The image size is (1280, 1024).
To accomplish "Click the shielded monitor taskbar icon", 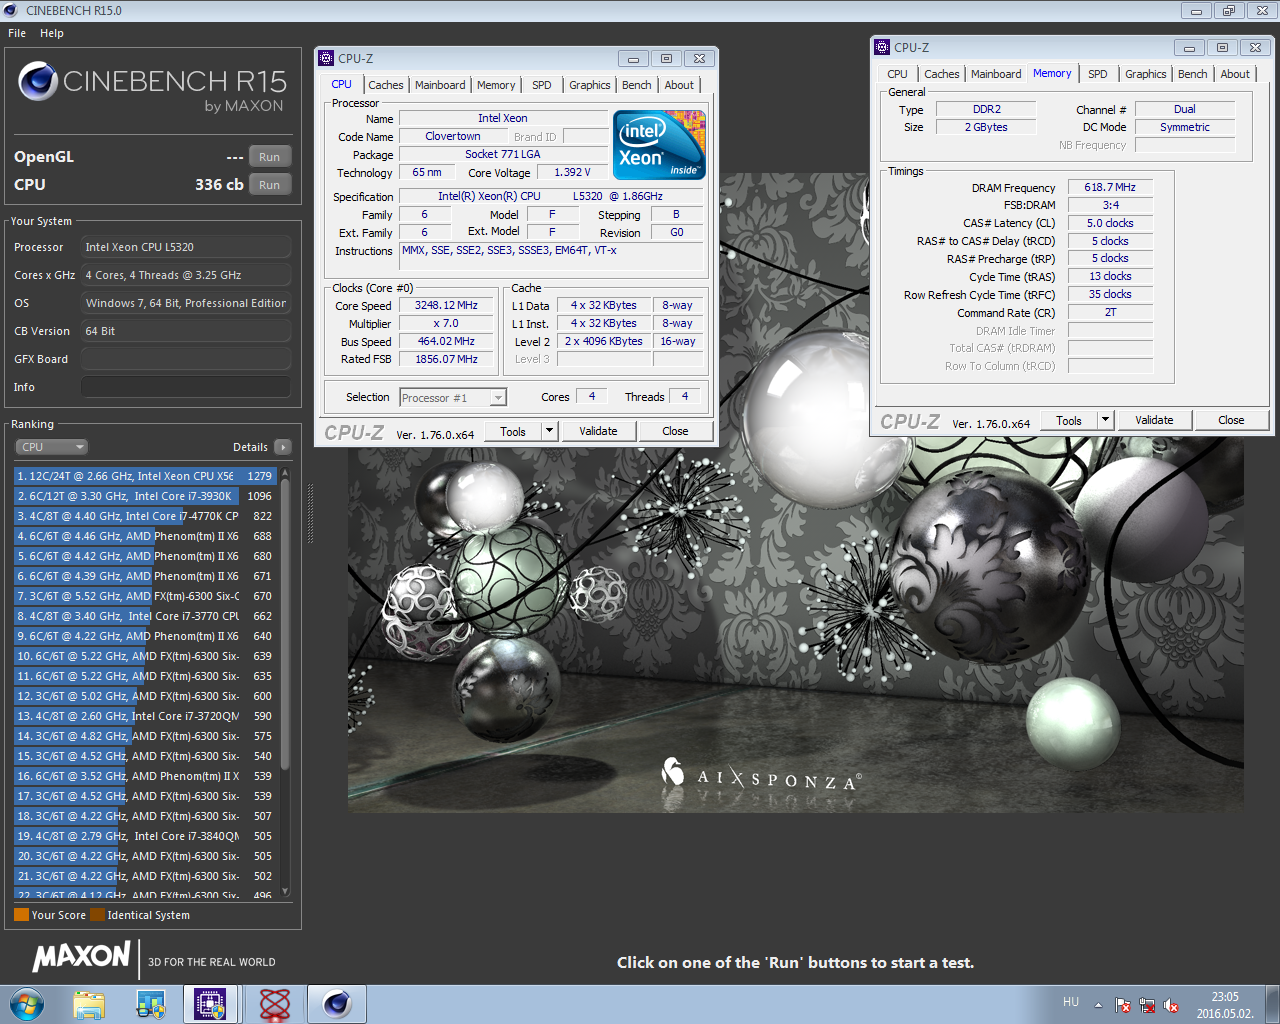I will click(x=150, y=1004).
